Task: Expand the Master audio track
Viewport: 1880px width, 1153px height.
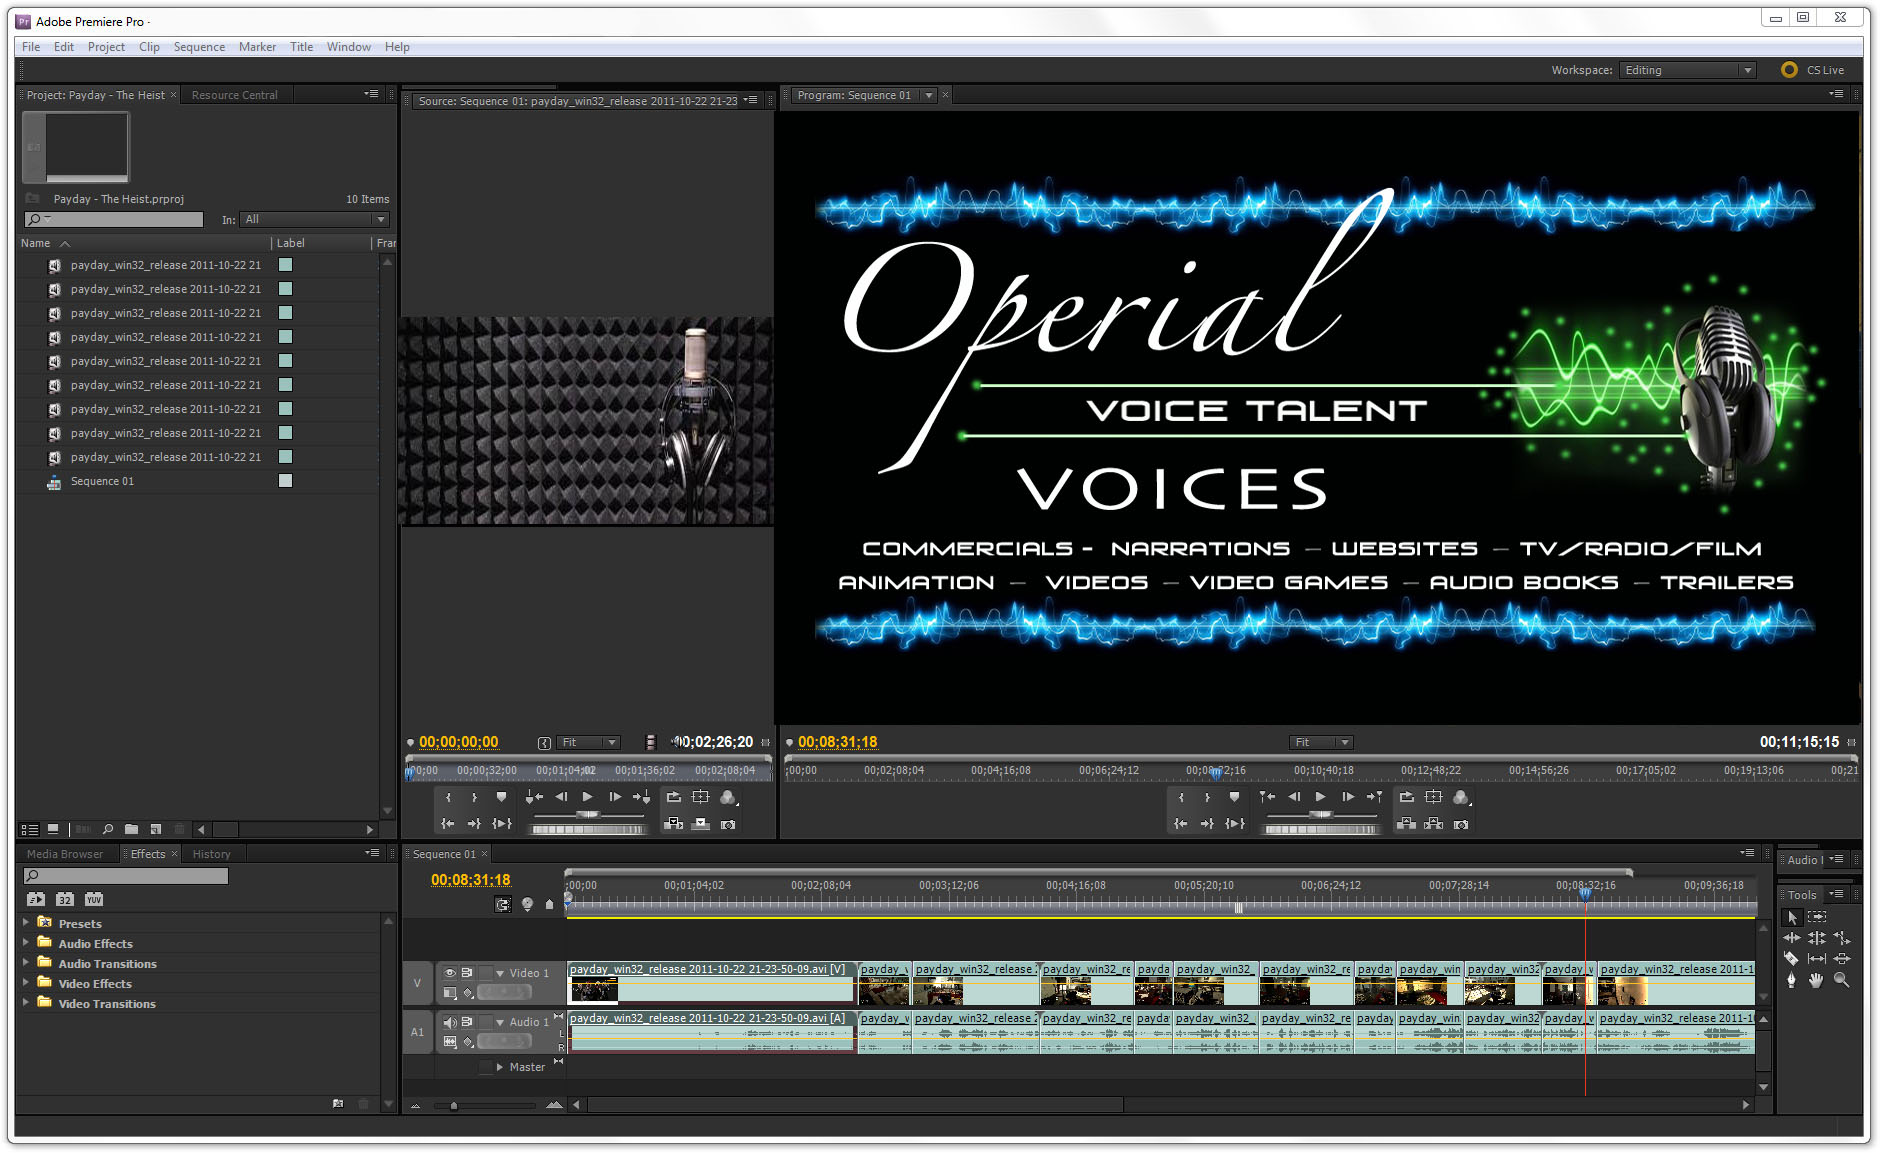Action: pos(500,1067)
